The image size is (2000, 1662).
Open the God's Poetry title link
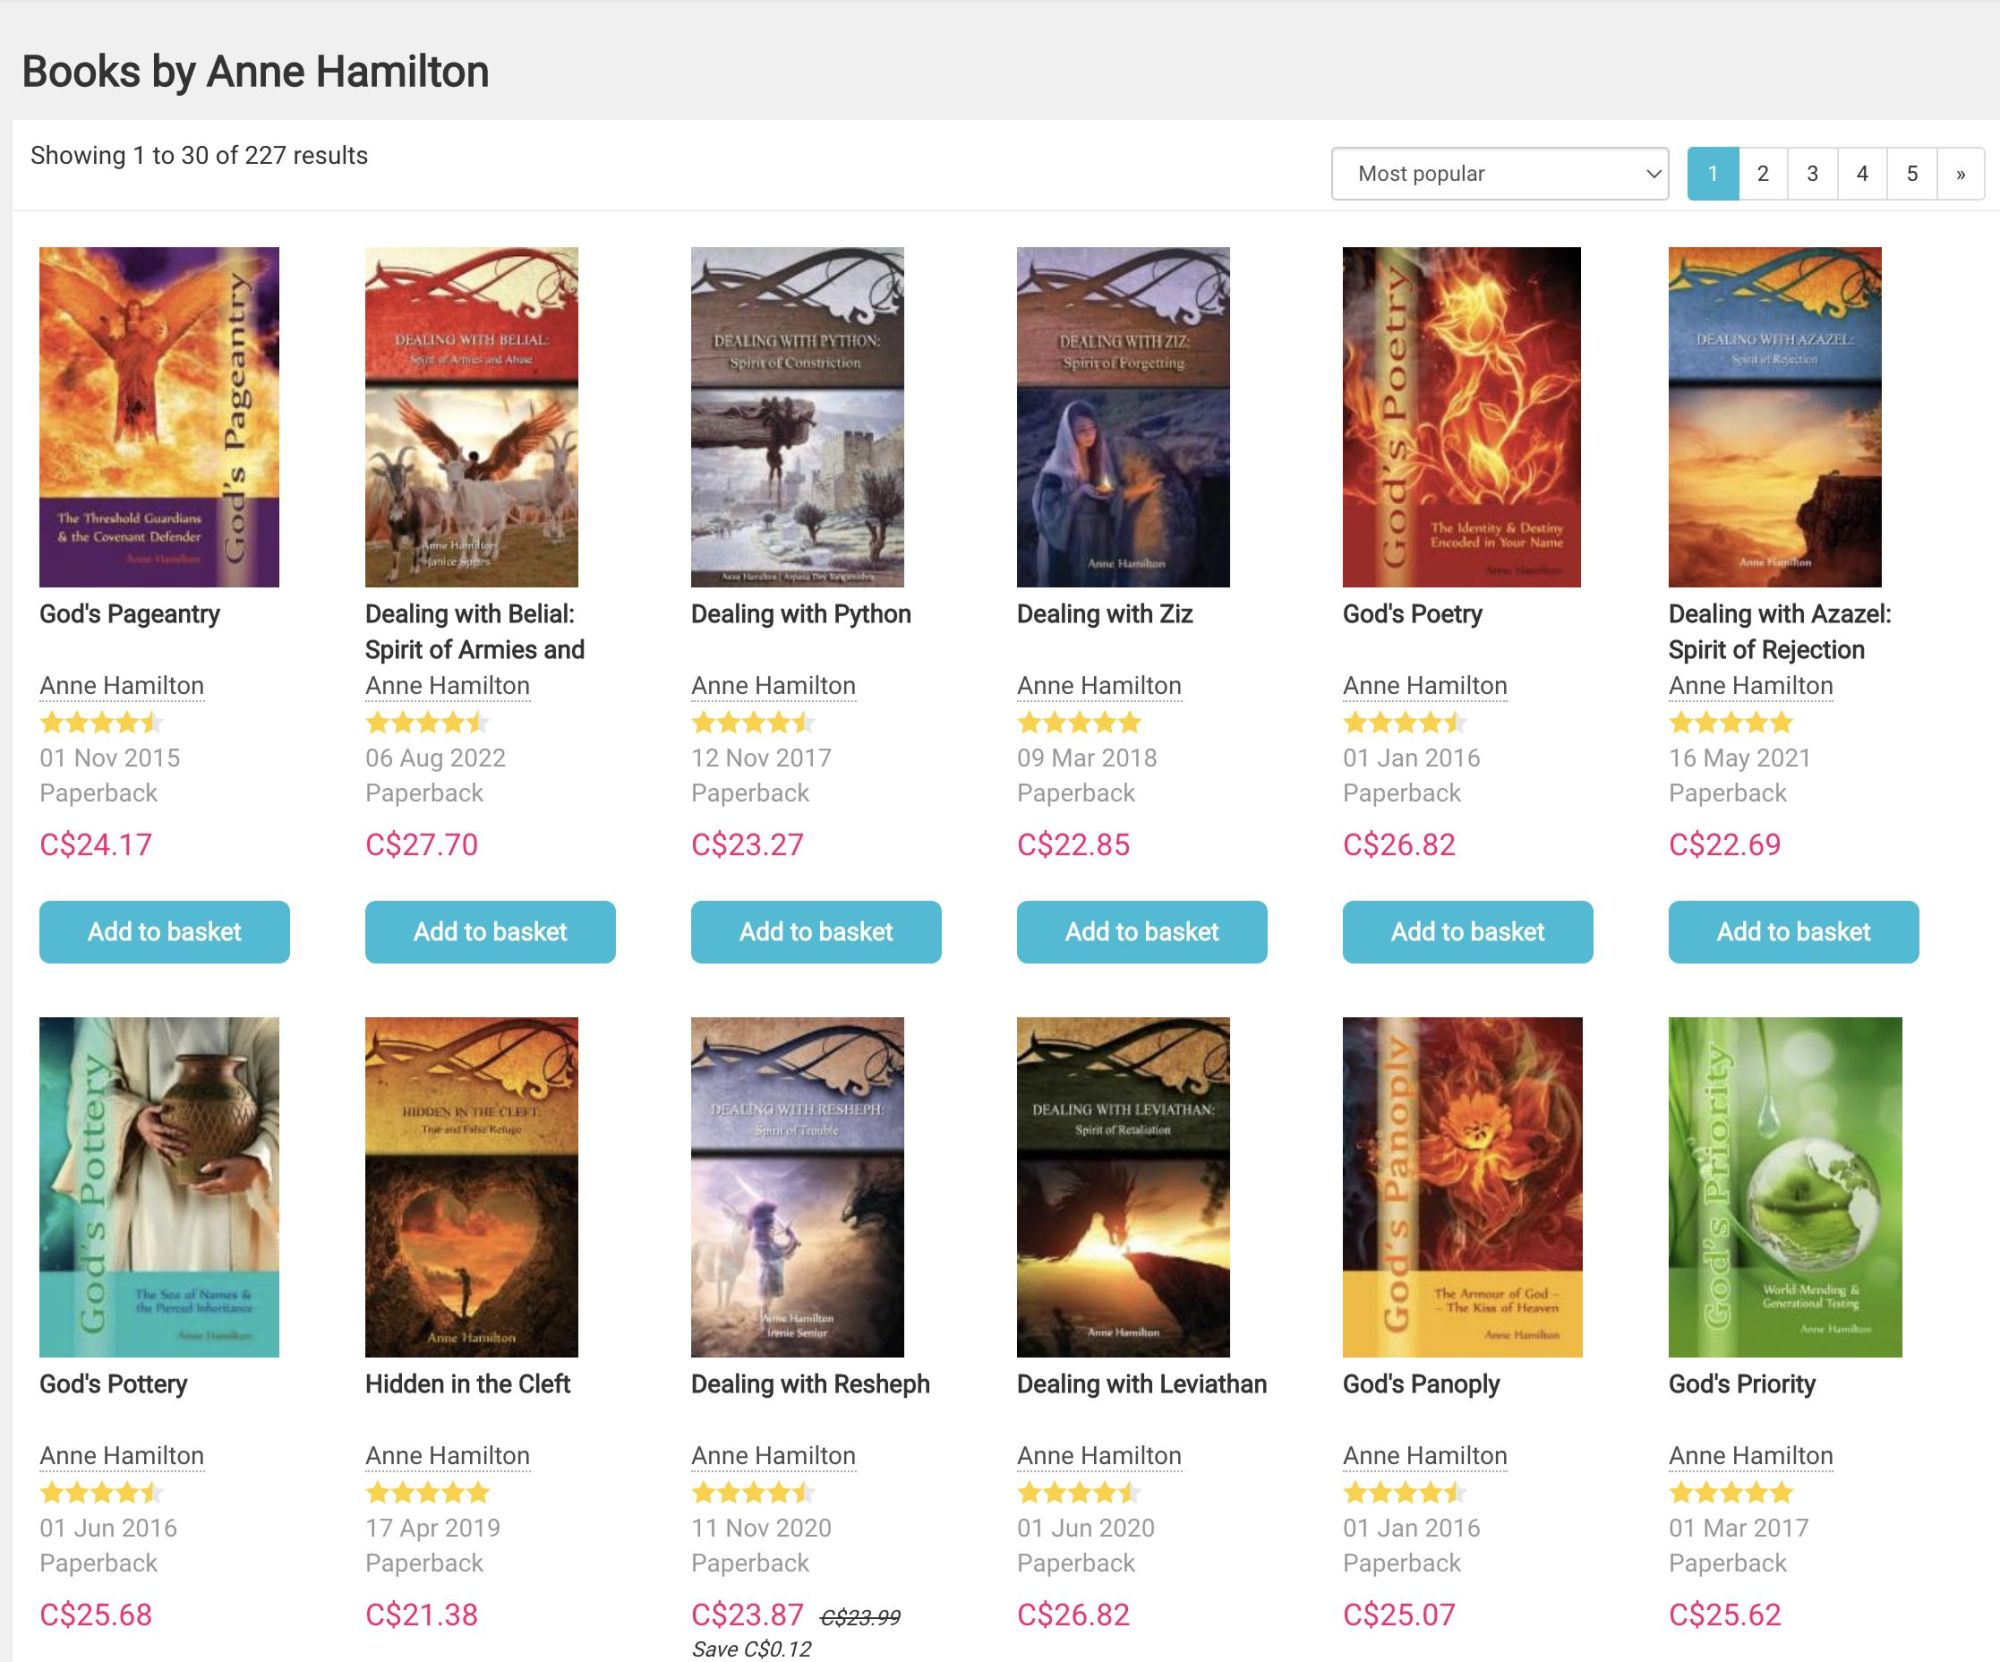click(1413, 614)
